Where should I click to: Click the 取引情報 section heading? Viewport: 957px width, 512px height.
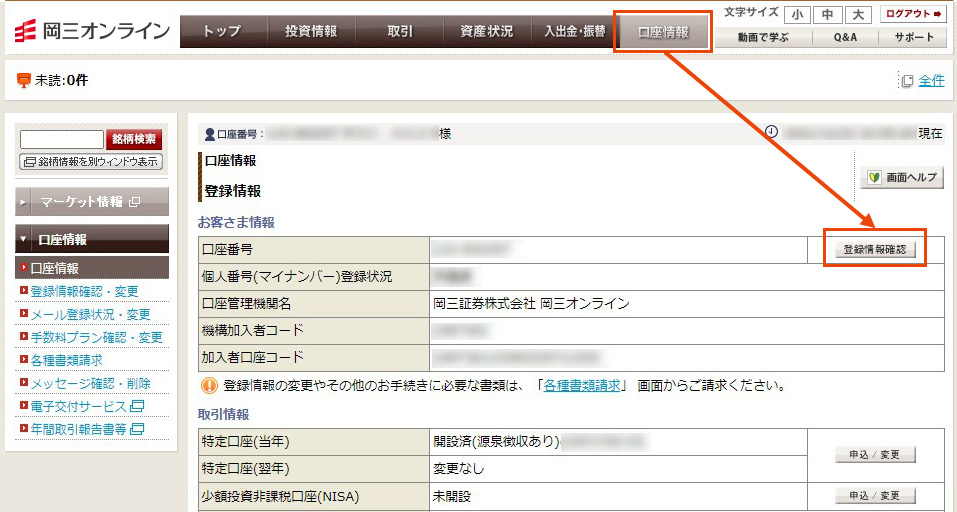223,414
